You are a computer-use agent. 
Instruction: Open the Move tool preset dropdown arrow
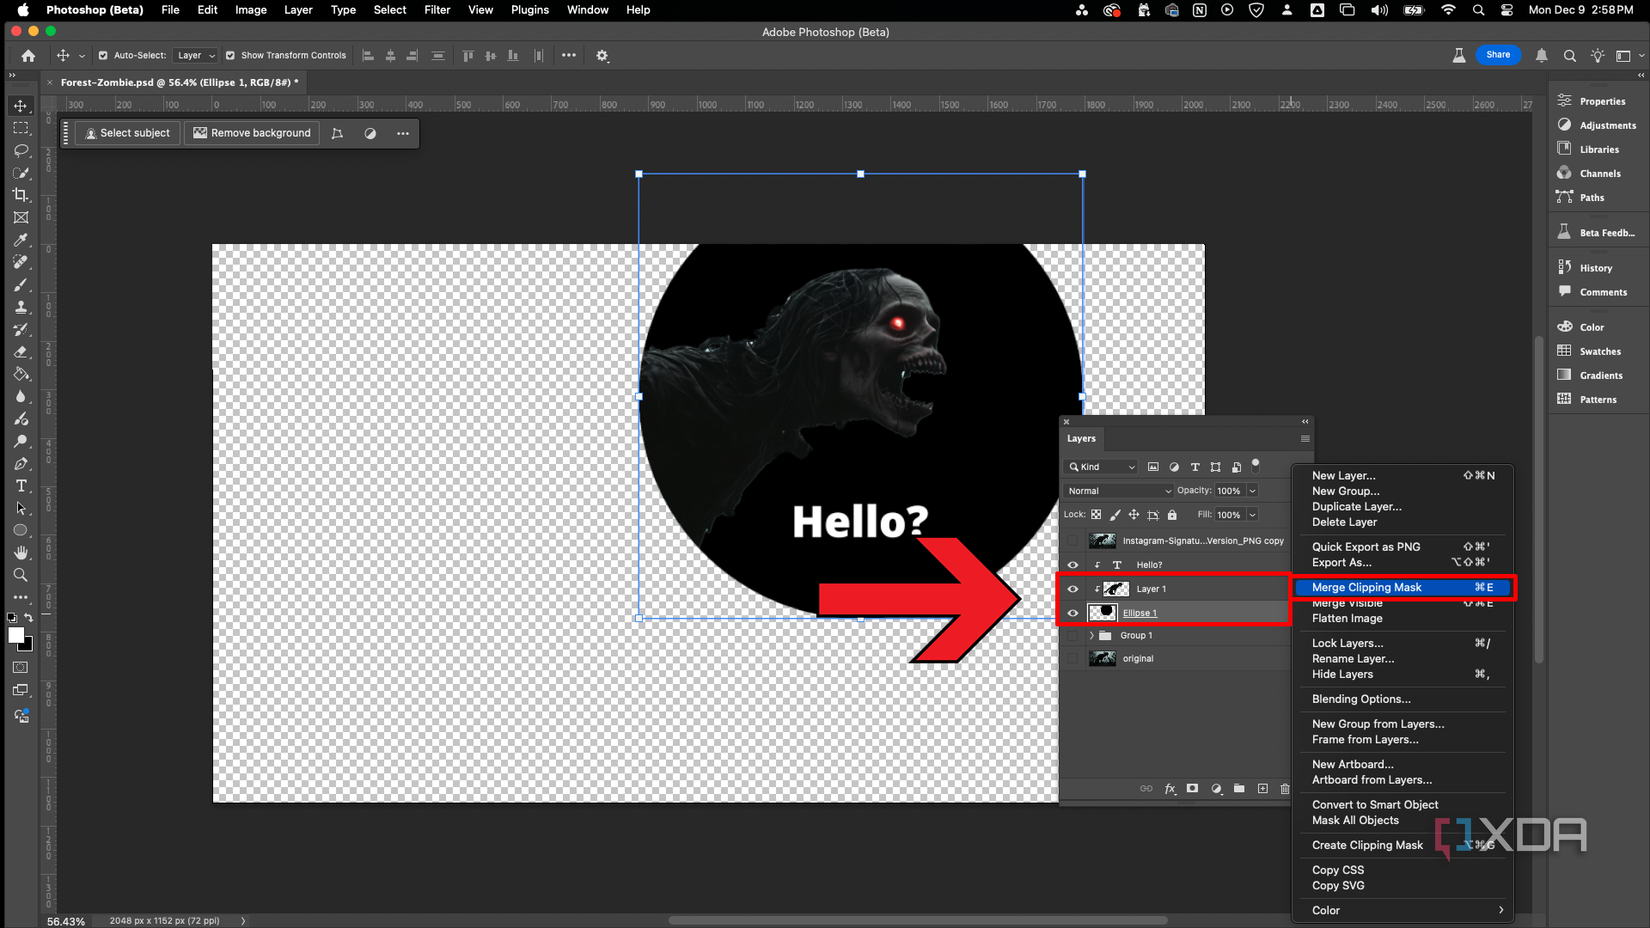point(82,56)
